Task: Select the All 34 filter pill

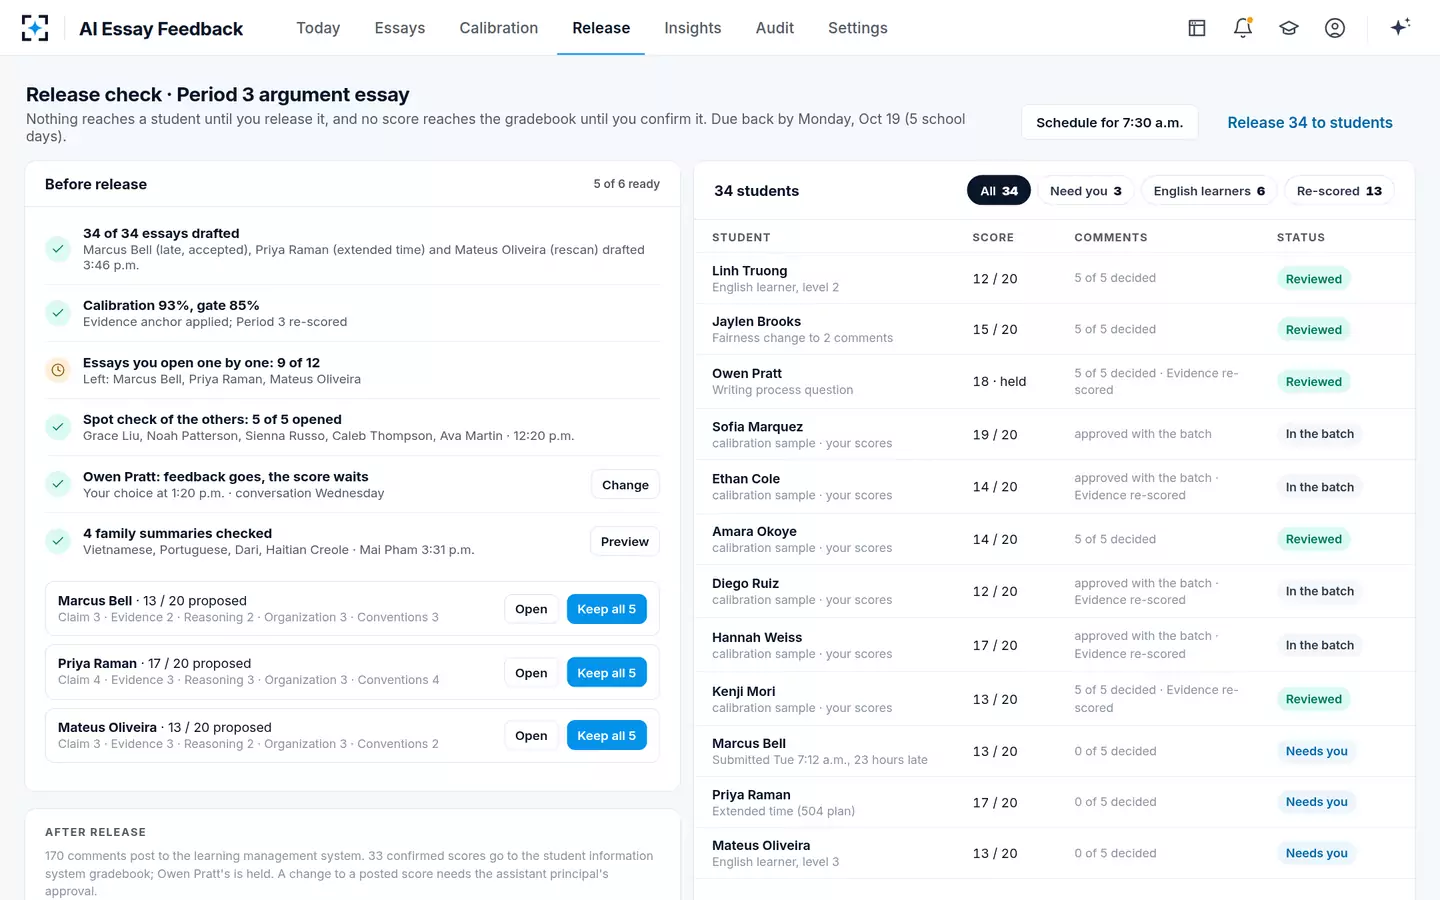Action: tap(999, 191)
